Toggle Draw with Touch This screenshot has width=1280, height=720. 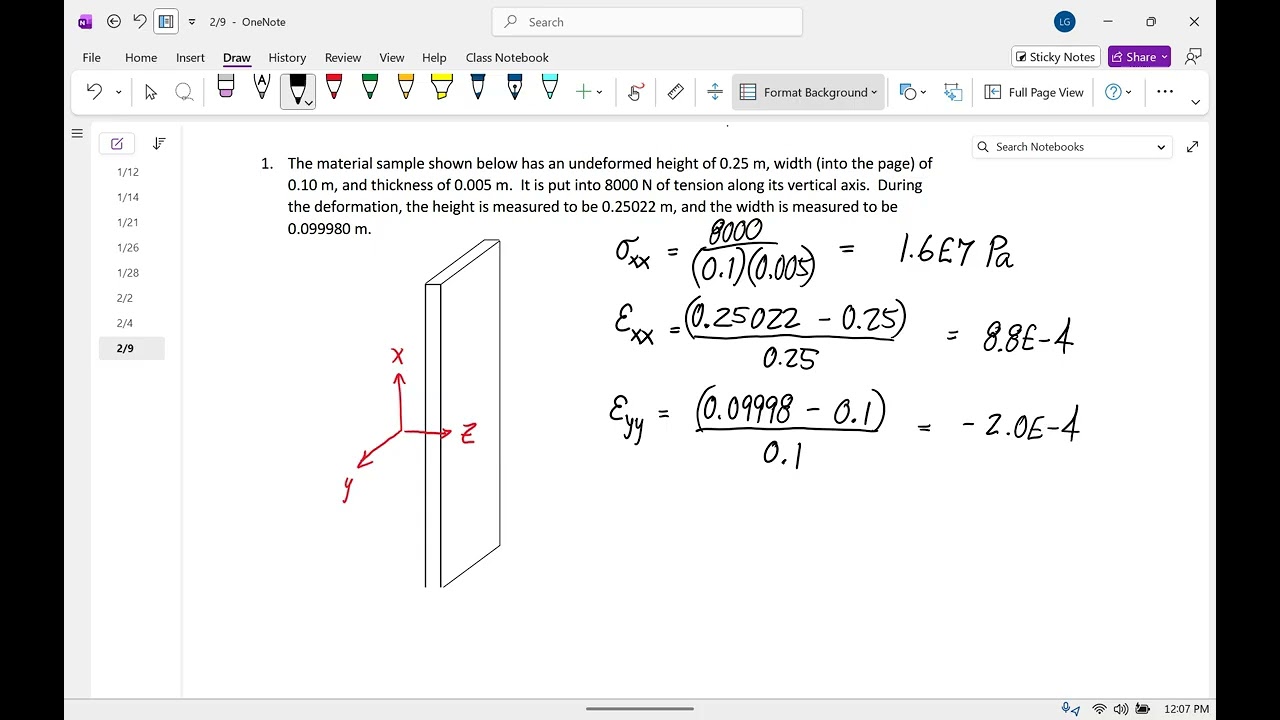635,92
